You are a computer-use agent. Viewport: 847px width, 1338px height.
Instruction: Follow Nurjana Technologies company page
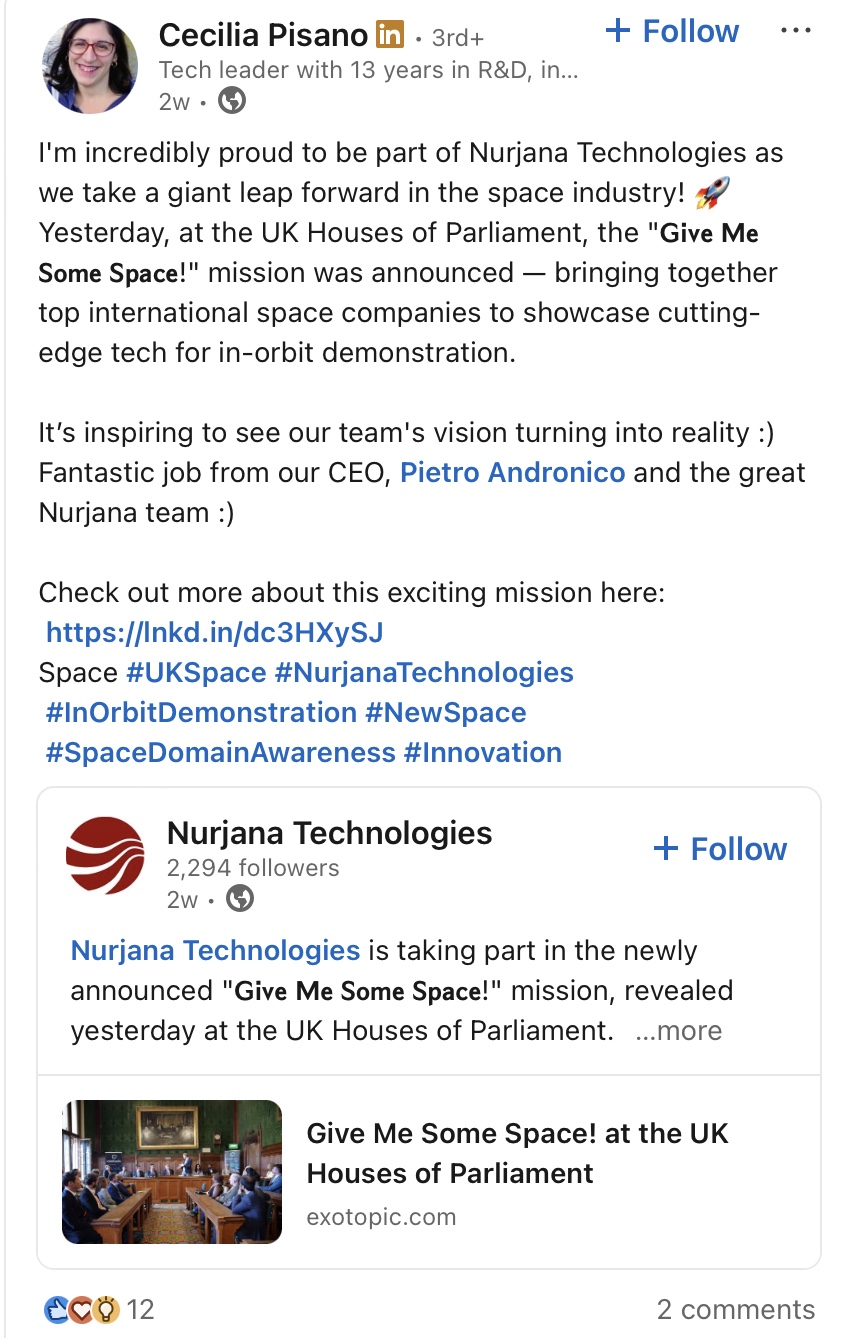(720, 849)
